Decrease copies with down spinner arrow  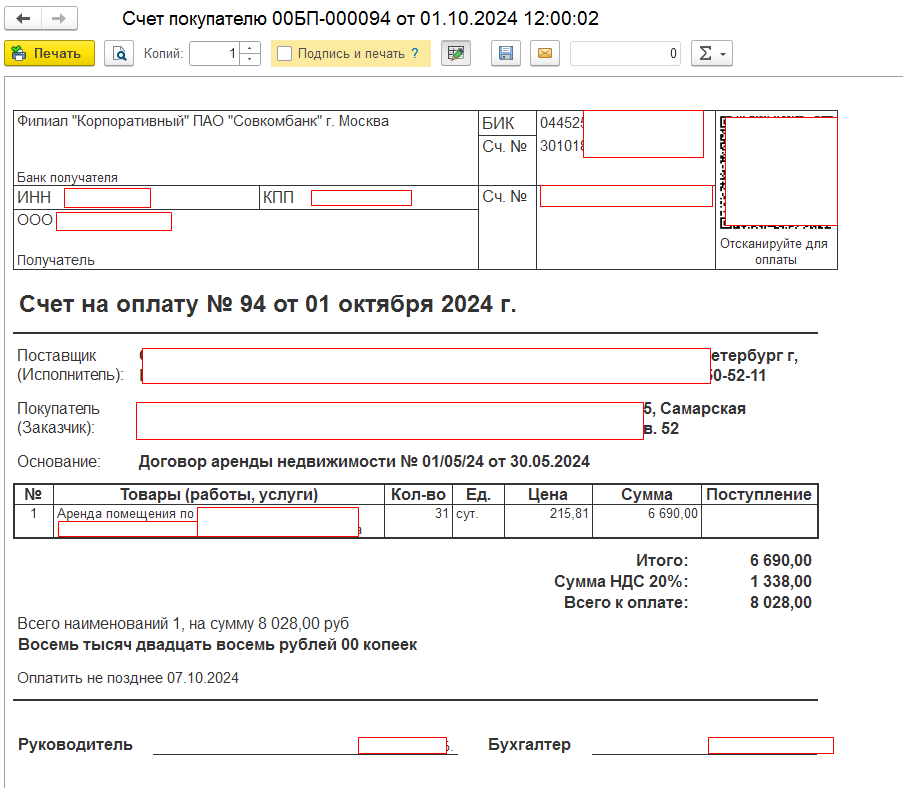pyautogui.click(x=250, y=59)
